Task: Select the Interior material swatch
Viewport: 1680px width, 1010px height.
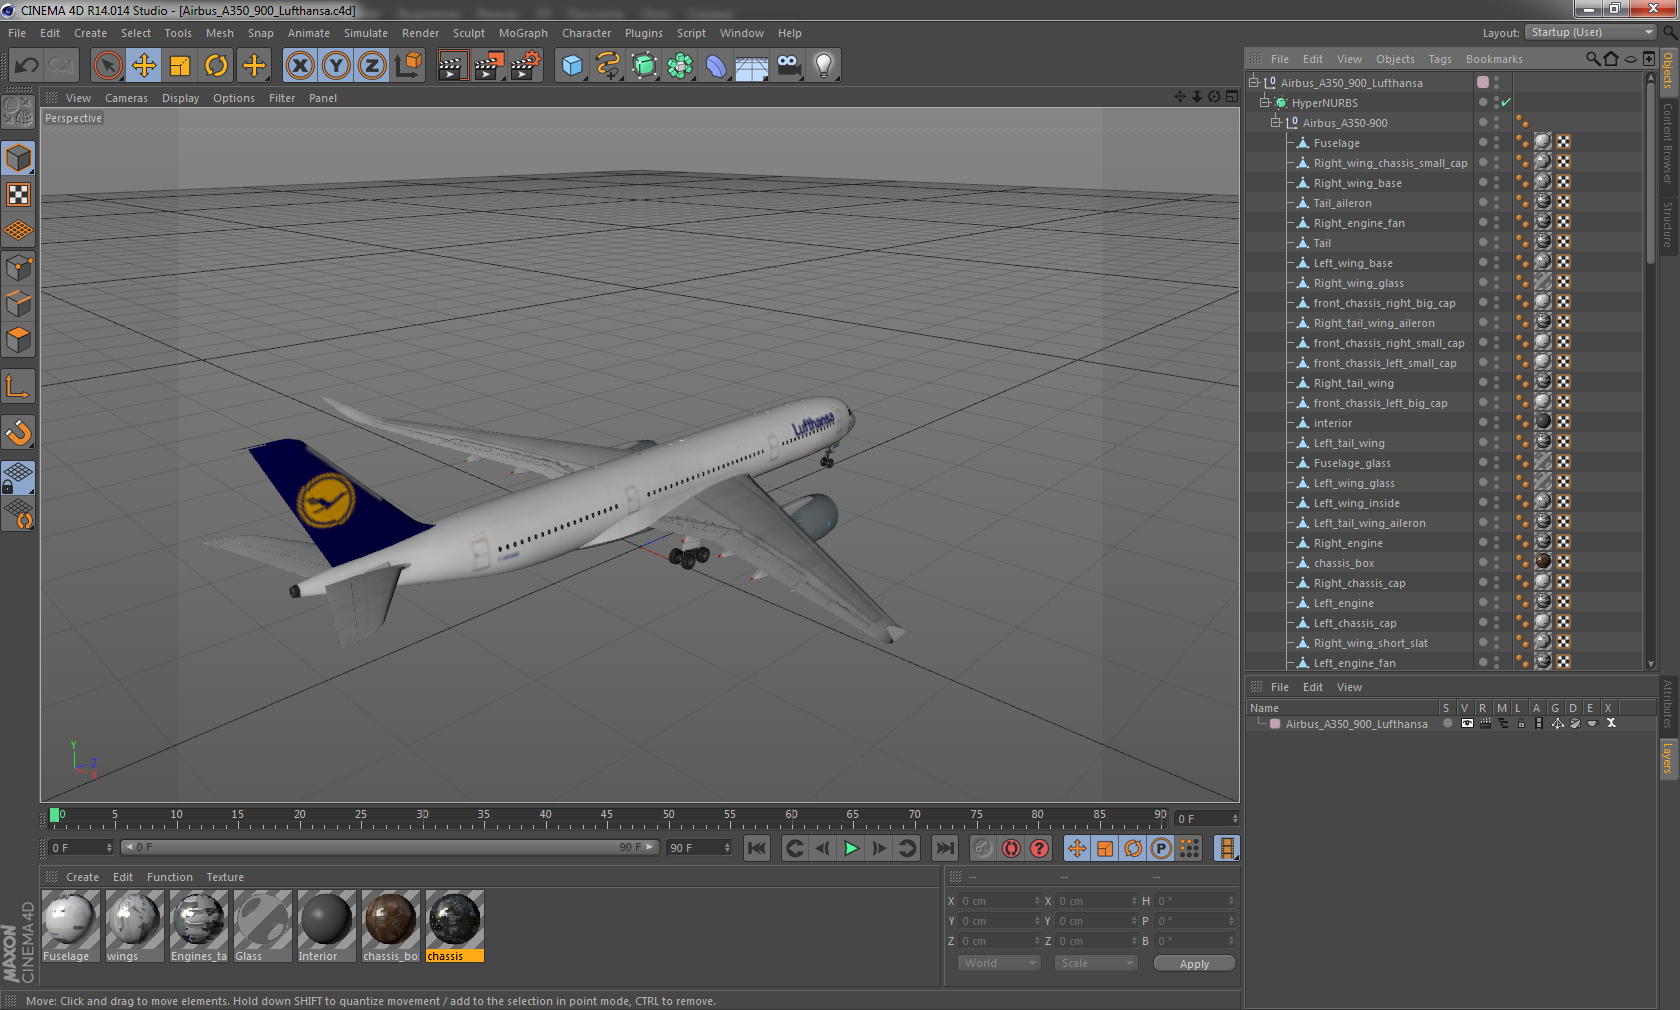Action: tap(326, 927)
